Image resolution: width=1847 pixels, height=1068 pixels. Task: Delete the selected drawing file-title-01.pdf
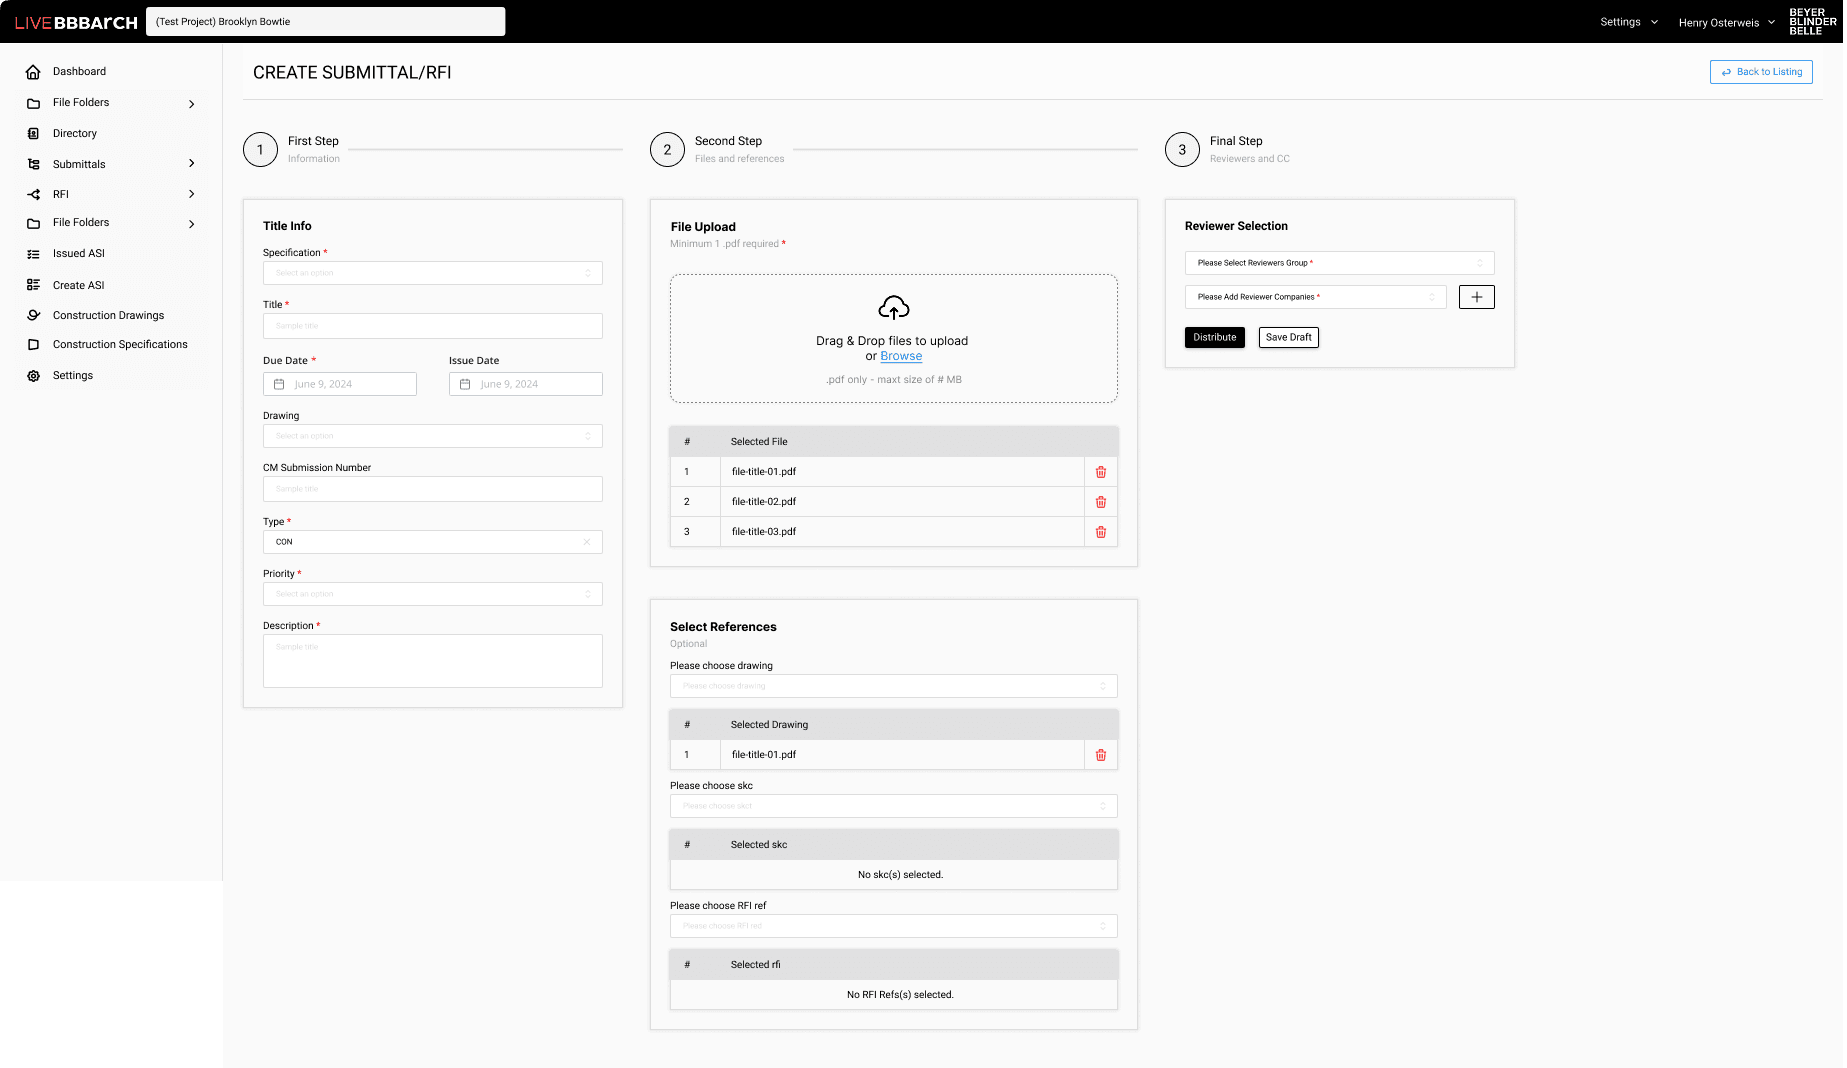point(1100,755)
